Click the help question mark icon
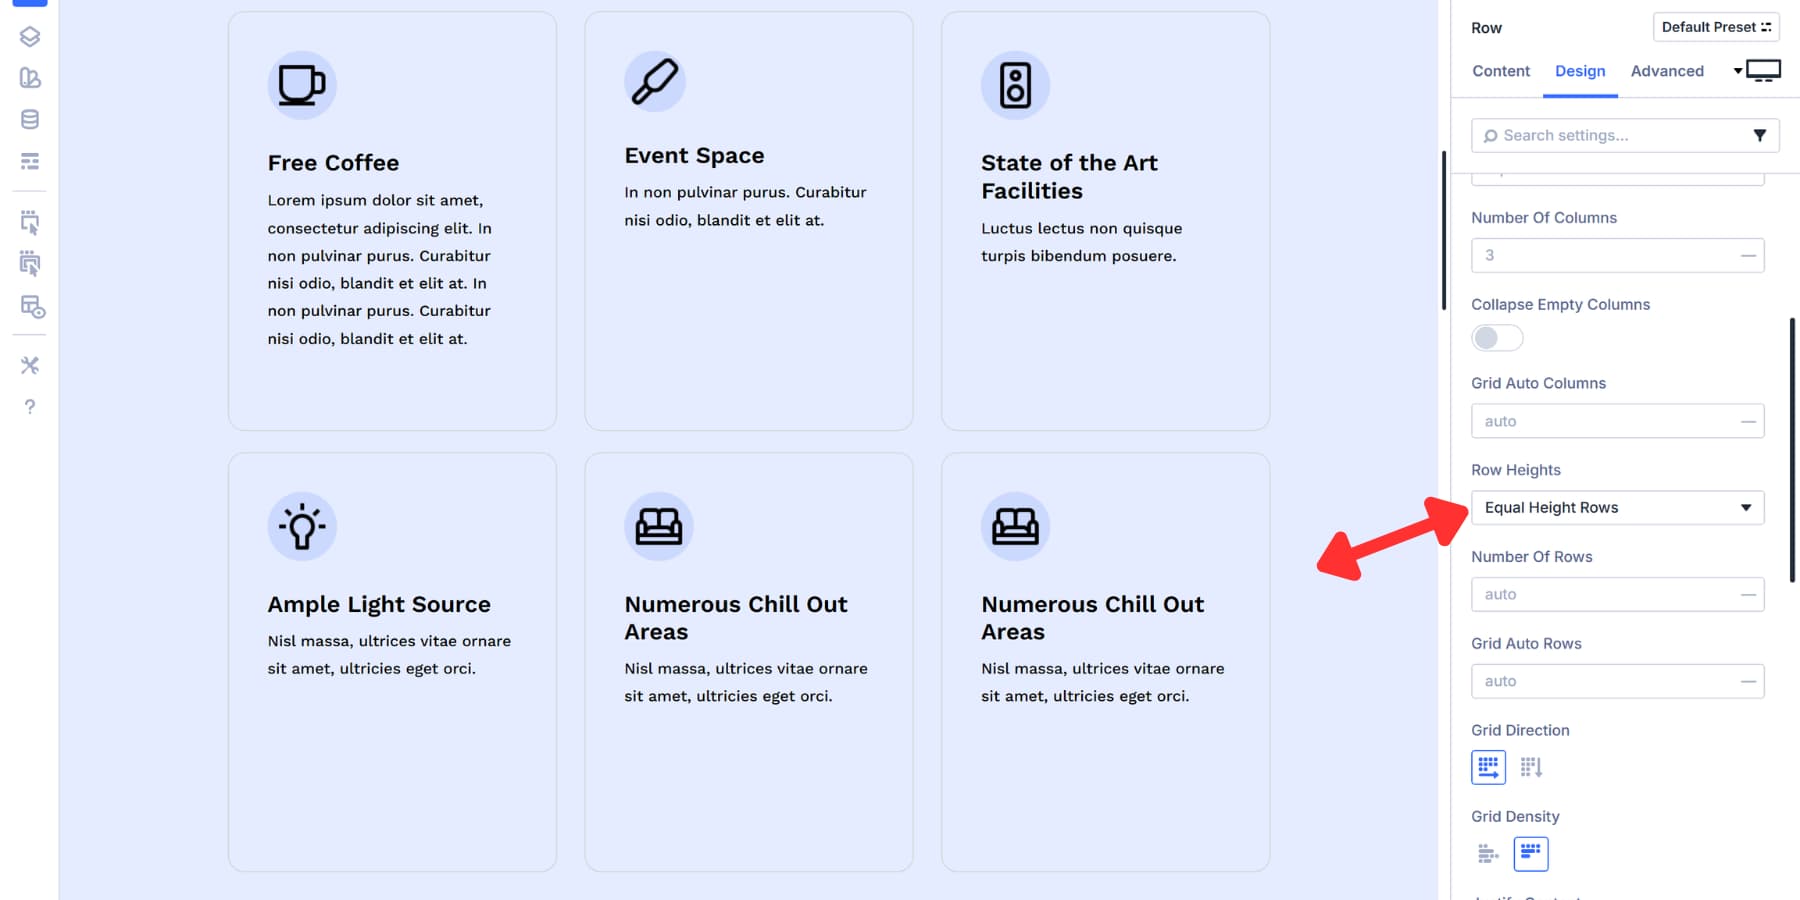The image size is (1800, 900). pos(29,407)
